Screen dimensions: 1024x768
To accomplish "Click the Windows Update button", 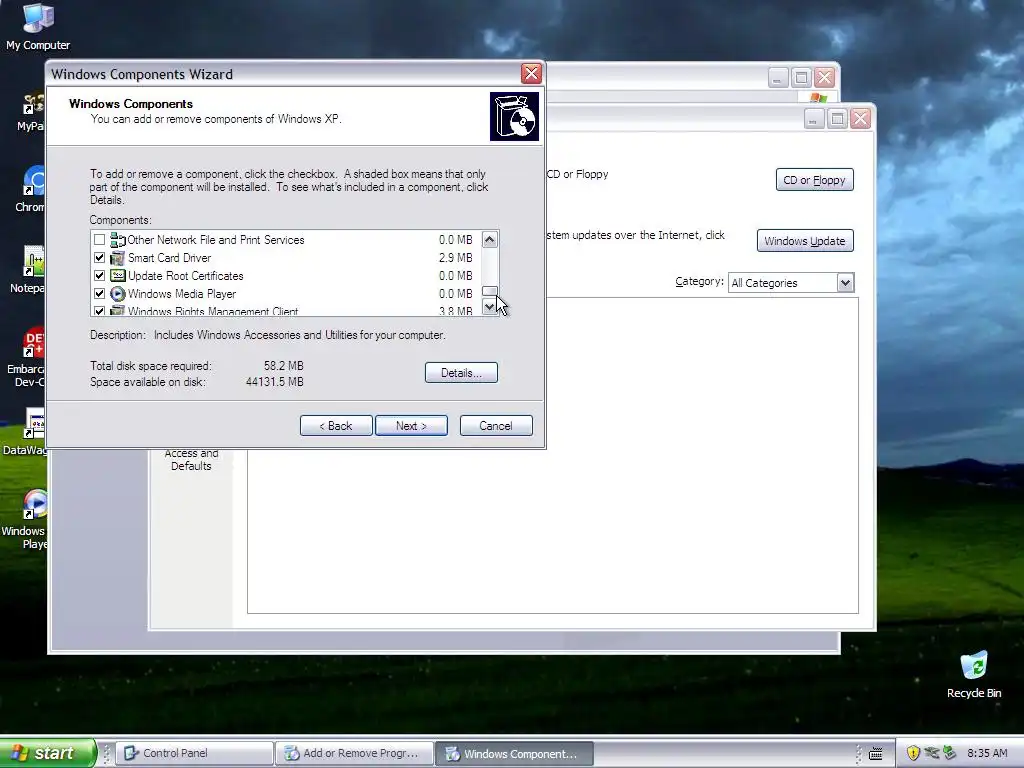I will pos(805,241).
